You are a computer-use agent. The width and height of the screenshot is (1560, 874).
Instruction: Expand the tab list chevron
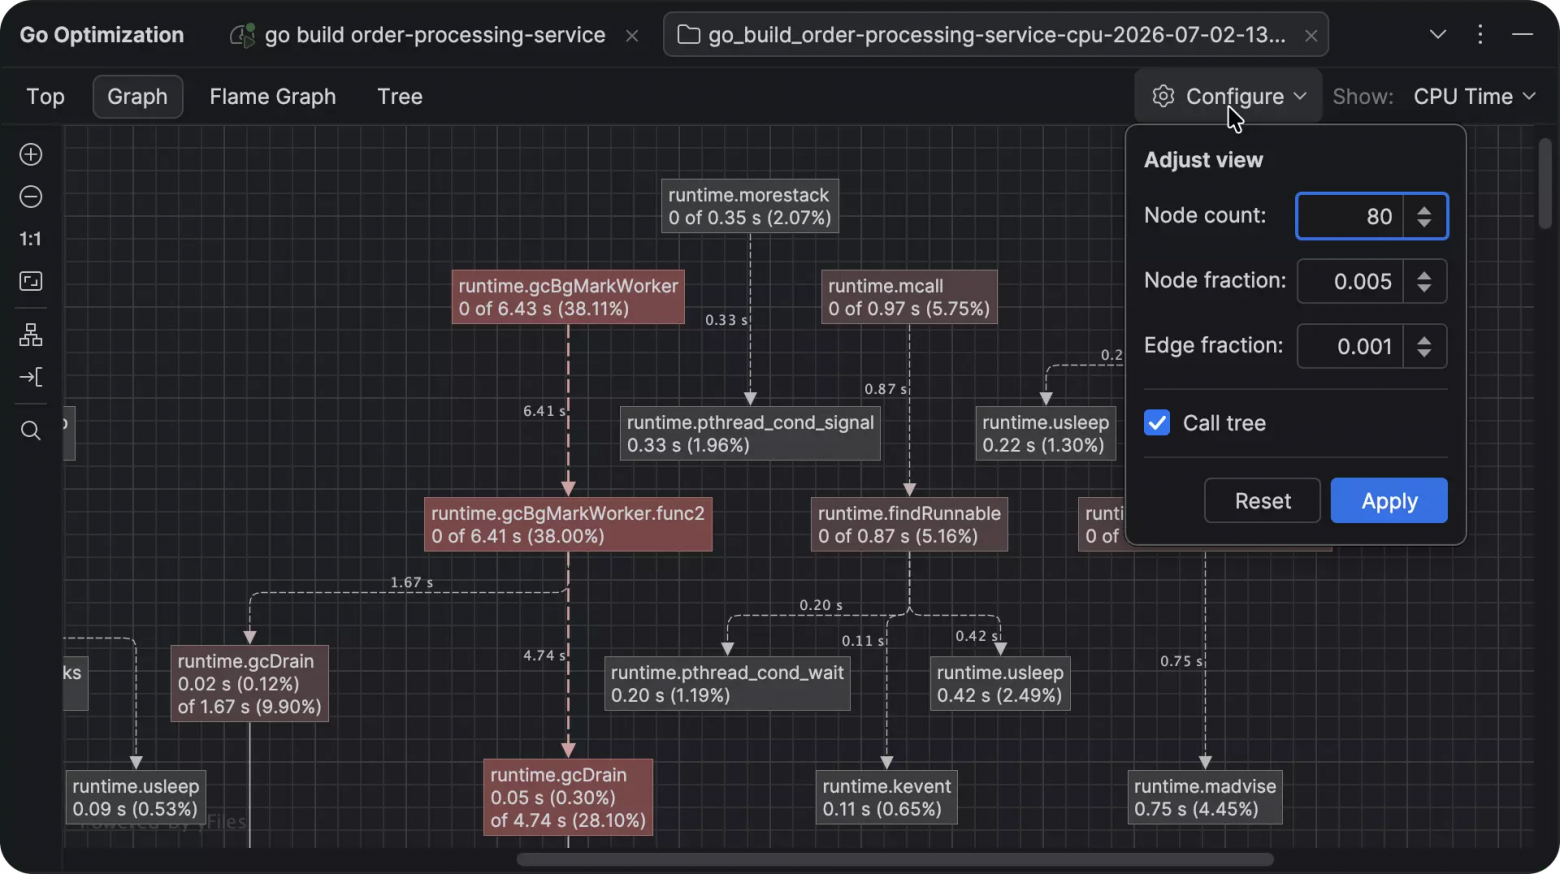pyautogui.click(x=1438, y=35)
